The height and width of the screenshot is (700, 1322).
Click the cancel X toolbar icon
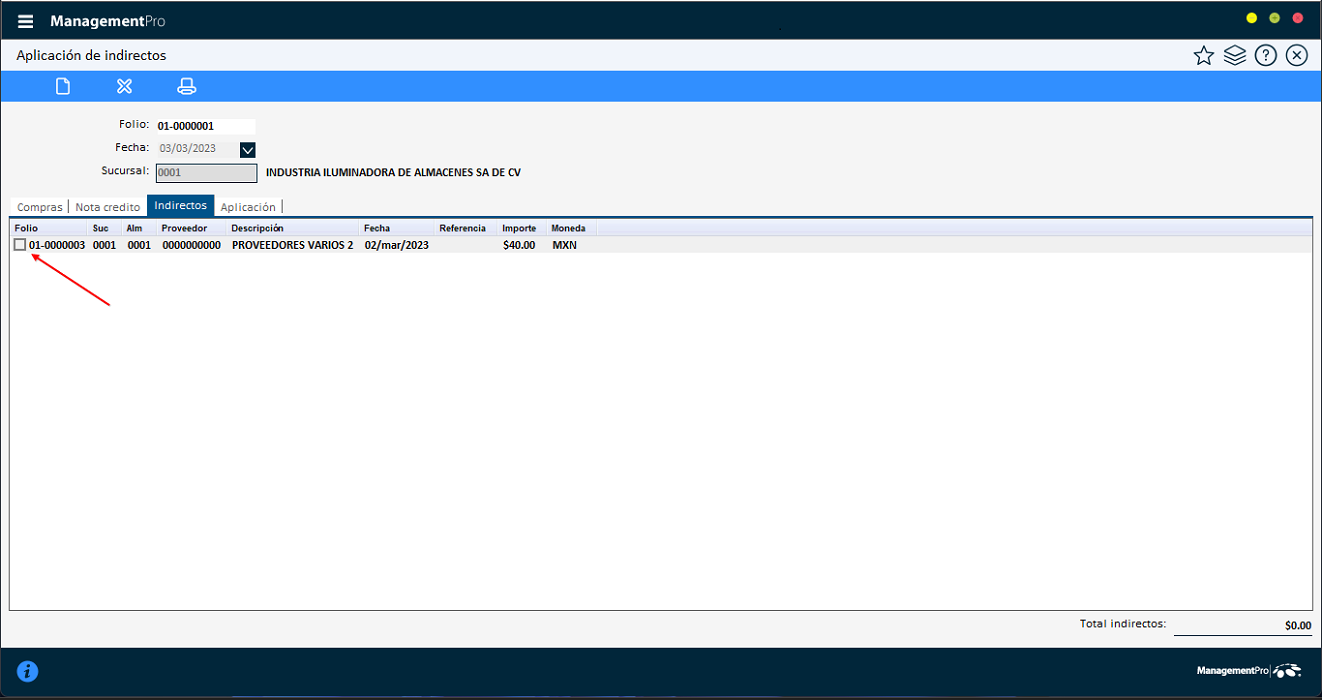[125, 86]
